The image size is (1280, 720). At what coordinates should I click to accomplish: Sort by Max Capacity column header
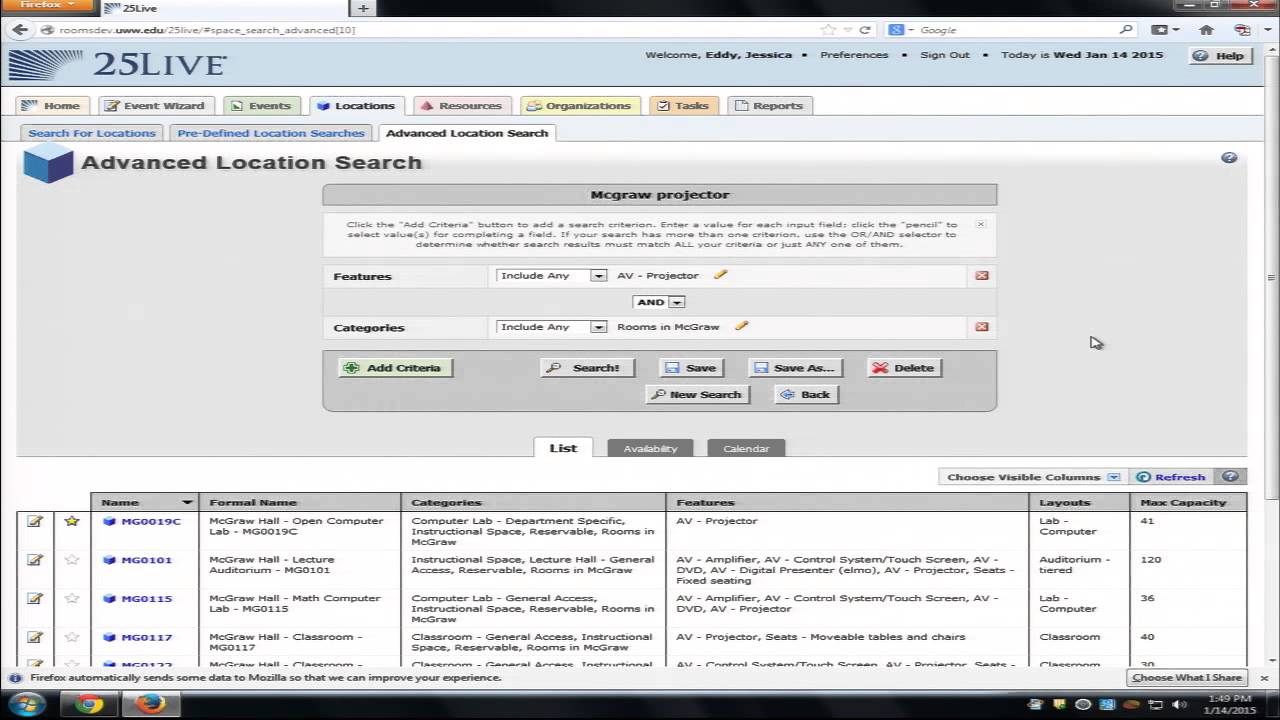pos(1188,502)
